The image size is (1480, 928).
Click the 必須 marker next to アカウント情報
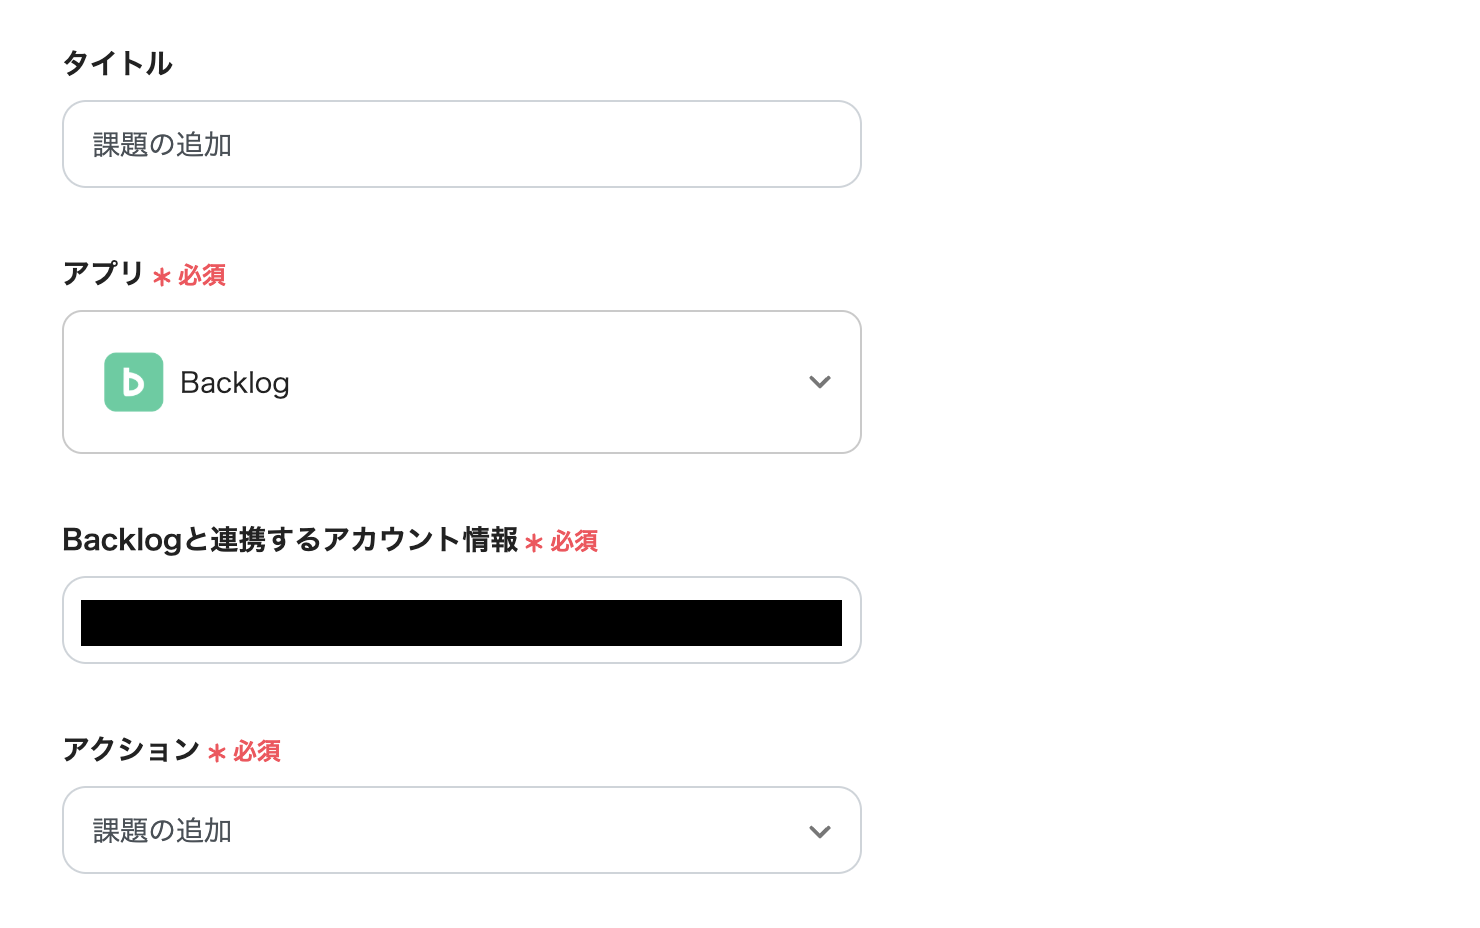(574, 541)
